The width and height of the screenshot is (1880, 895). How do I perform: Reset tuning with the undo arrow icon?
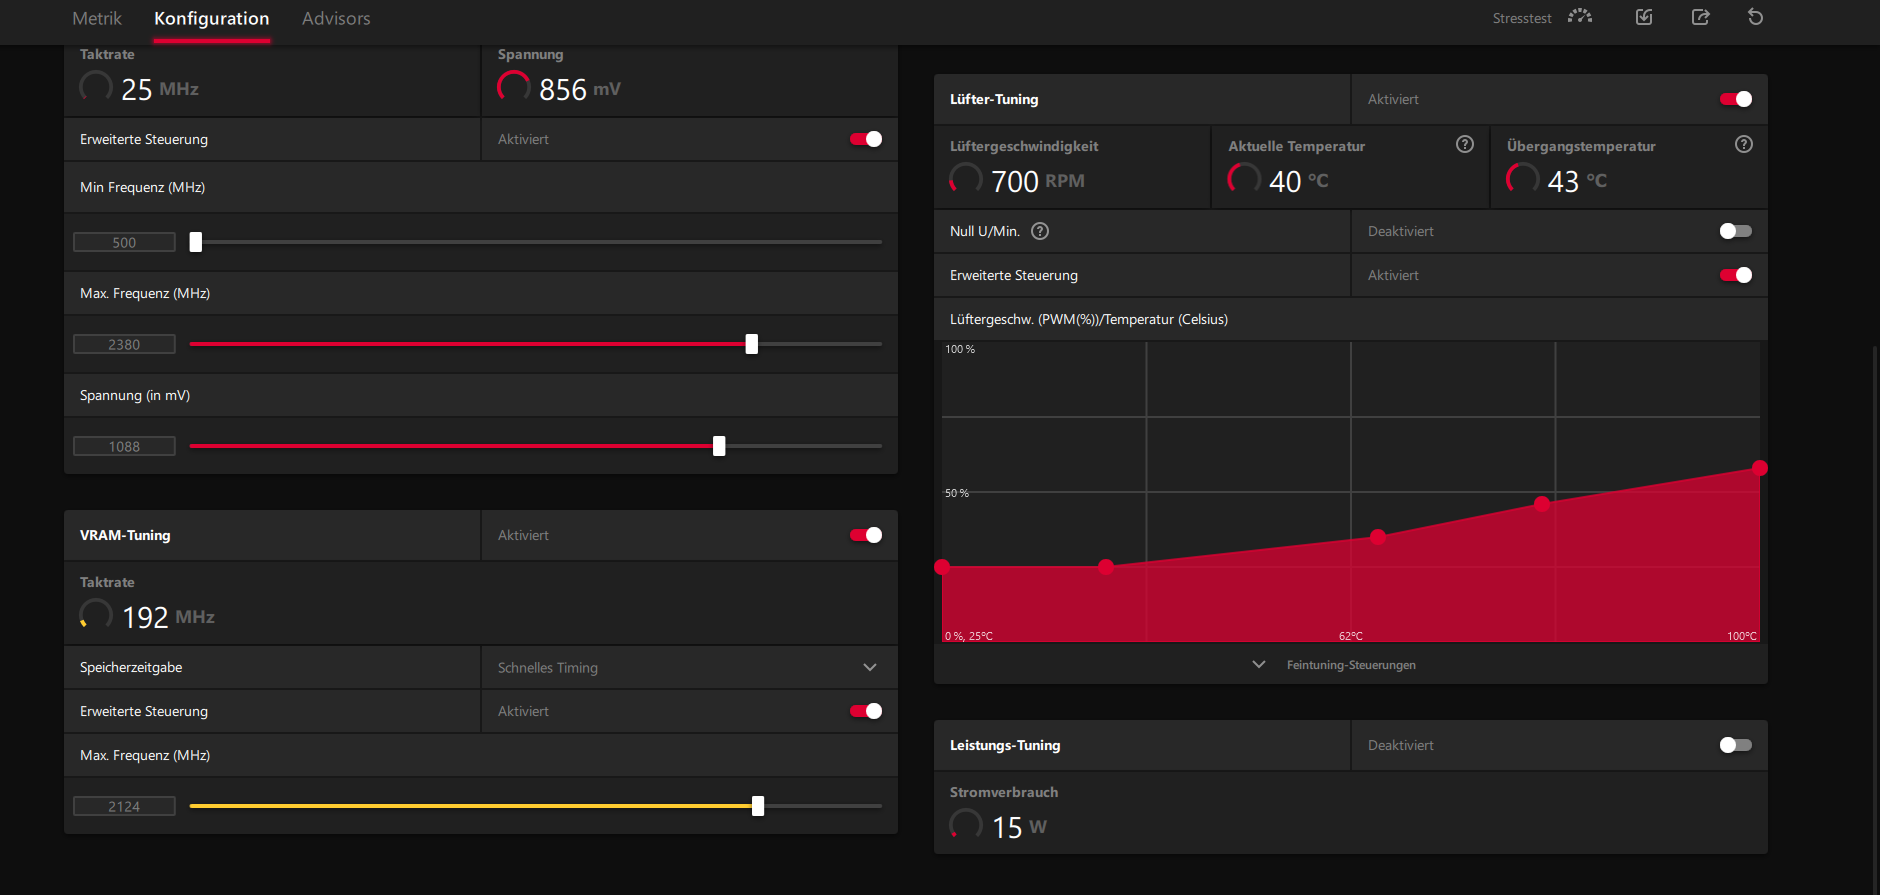[1755, 17]
